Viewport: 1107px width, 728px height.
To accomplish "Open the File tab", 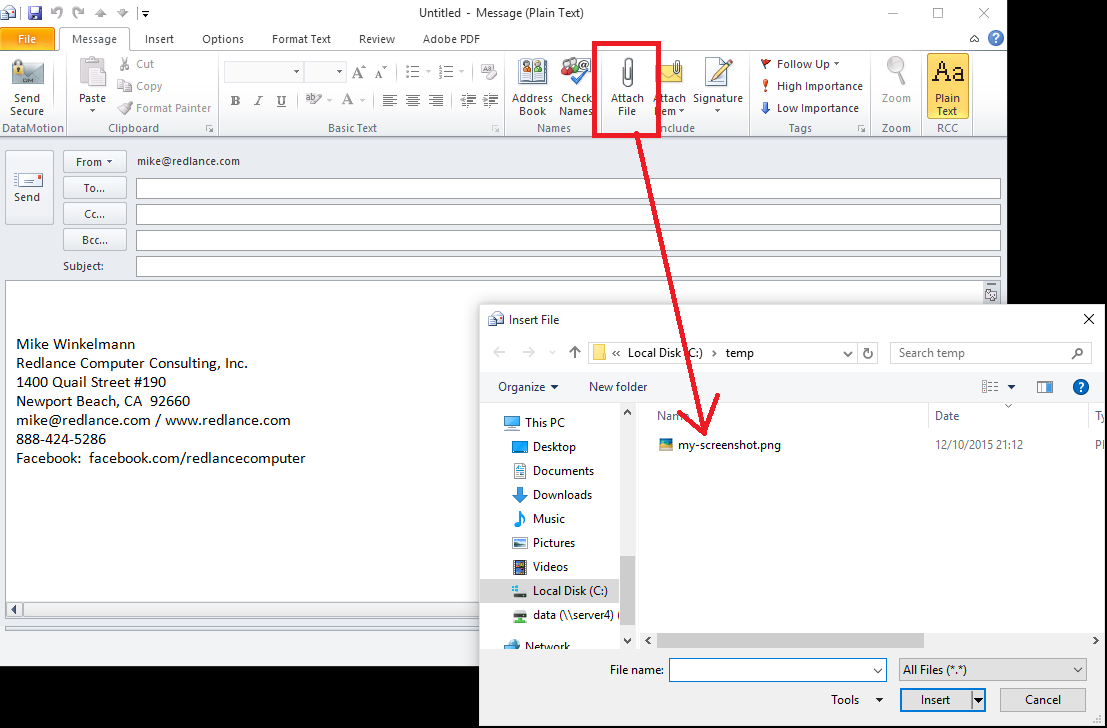I will tap(27, 39).
